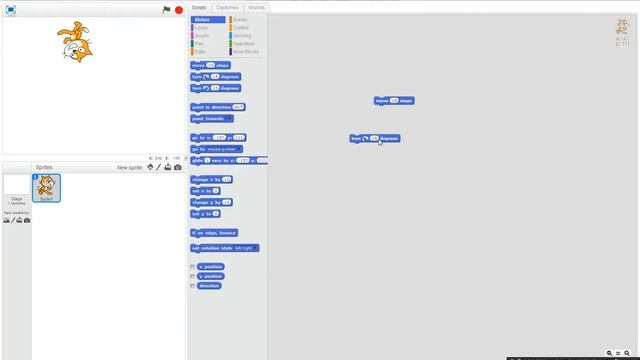Open rotation style dropdown left-right
The width and height of the screenshot is (640, 360).
255,248
